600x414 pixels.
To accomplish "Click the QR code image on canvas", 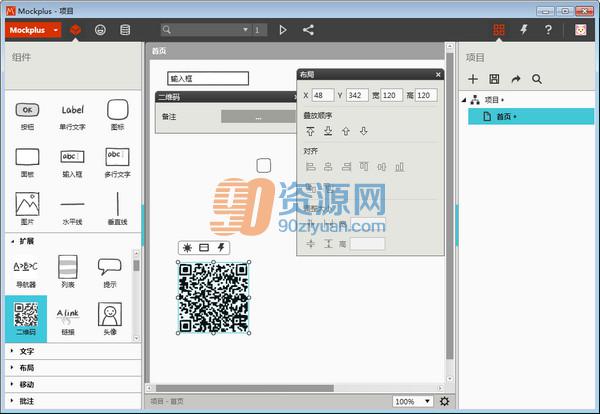I will pos(214,297).
